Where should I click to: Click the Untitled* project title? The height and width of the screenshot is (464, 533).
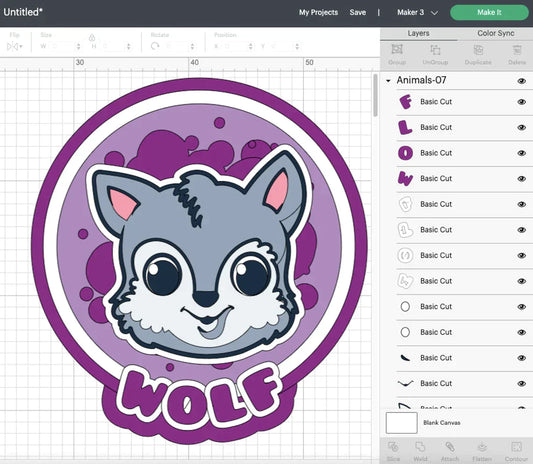tap(23, 12)
